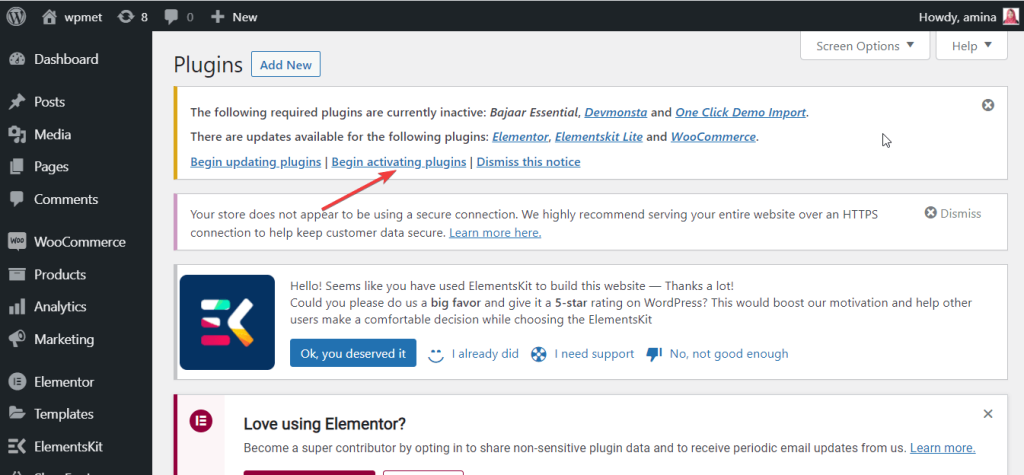Click the large ElementsKit logo image
1024x475 pixels.
click(x=227, y=322)
